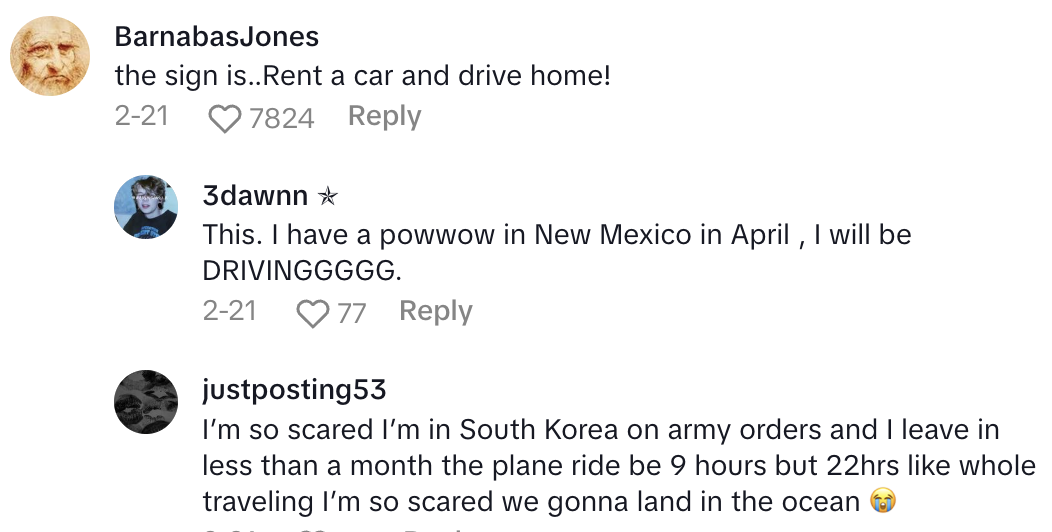Screen dimensions: 1052x532
Task: Select the "Rent a car and drive home" comment text
Action: pyautogui.click(x=362, y=75)
